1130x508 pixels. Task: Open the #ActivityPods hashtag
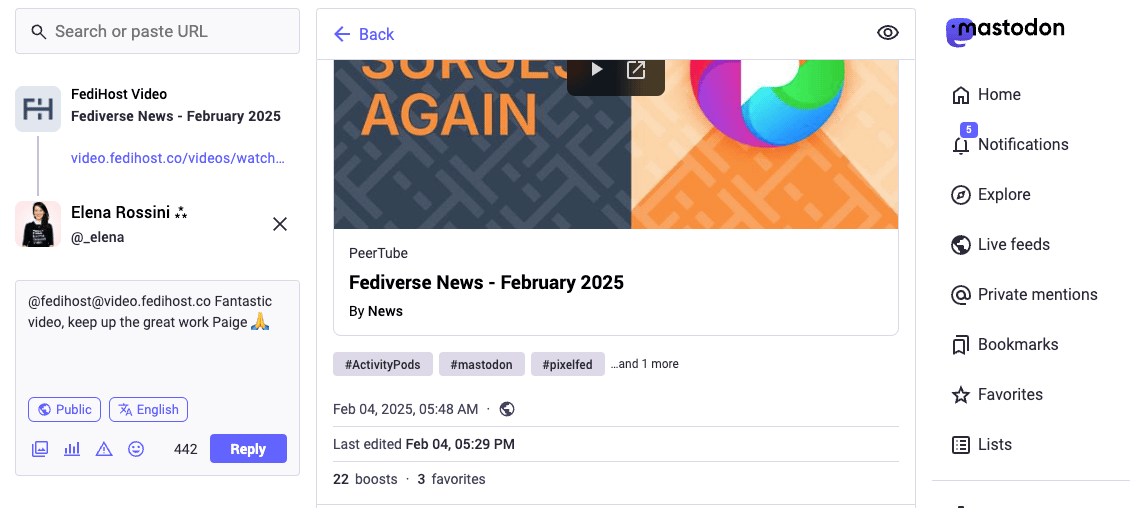click(x=382, y=365)
